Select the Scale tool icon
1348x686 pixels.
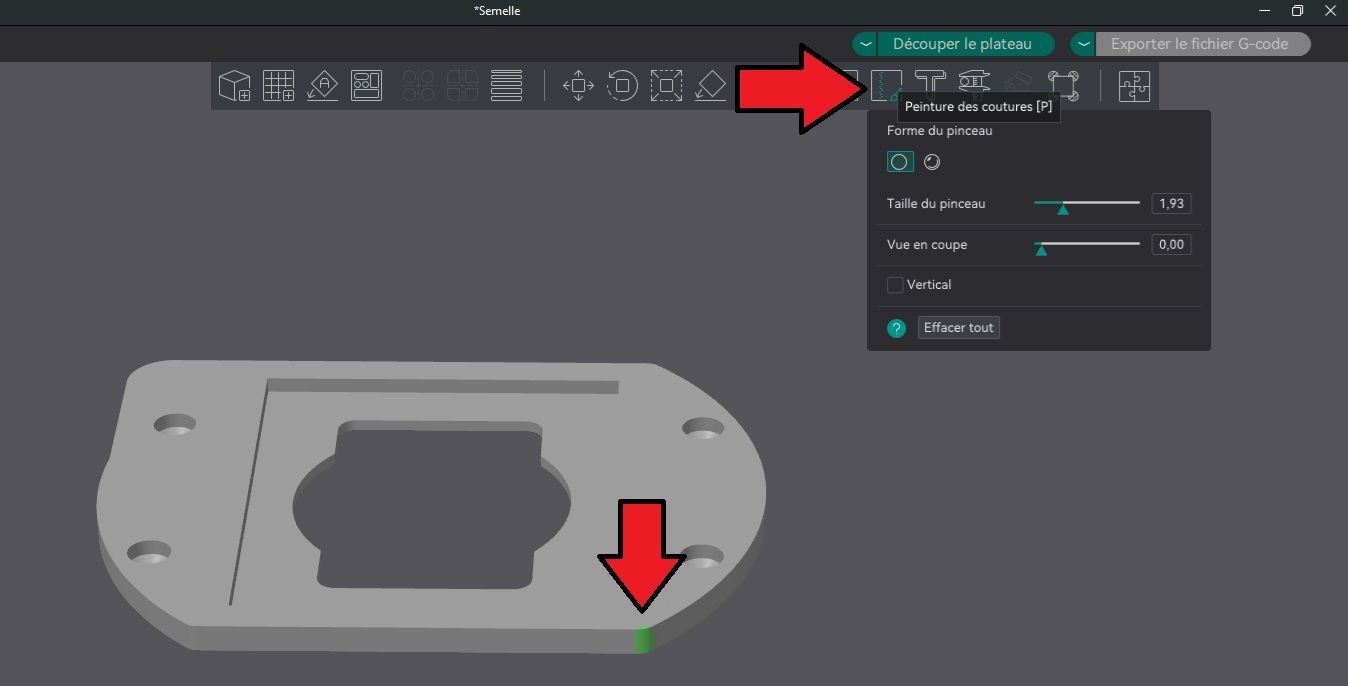666,86
